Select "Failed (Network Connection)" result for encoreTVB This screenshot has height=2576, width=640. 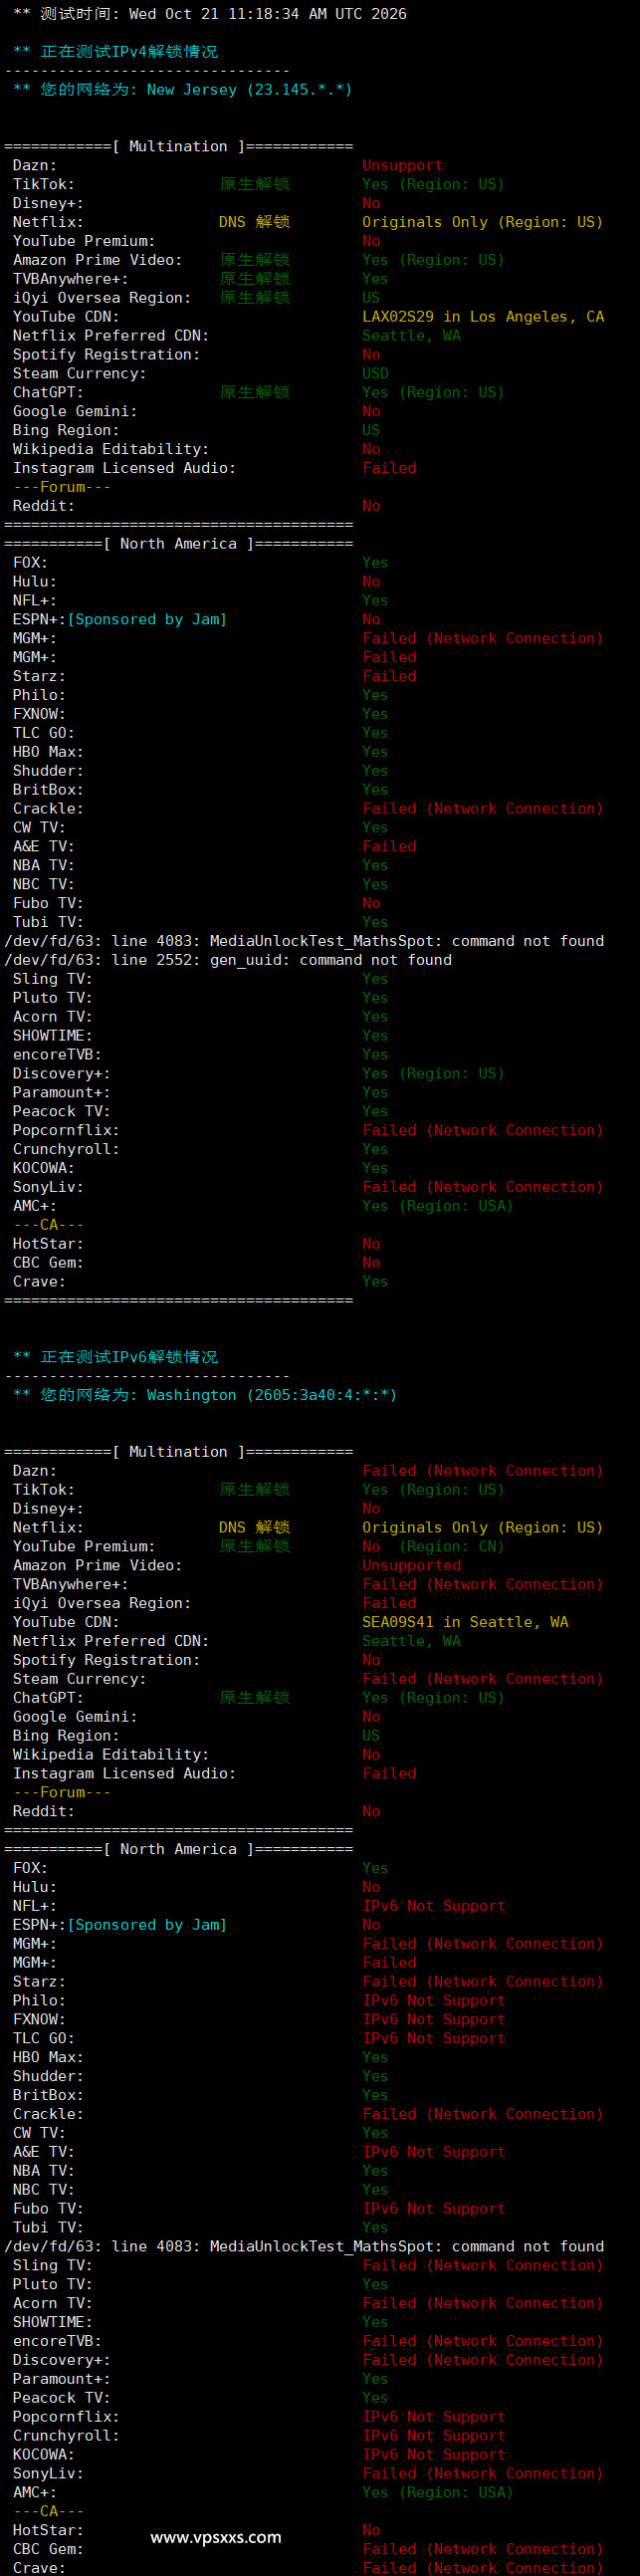483,2341
